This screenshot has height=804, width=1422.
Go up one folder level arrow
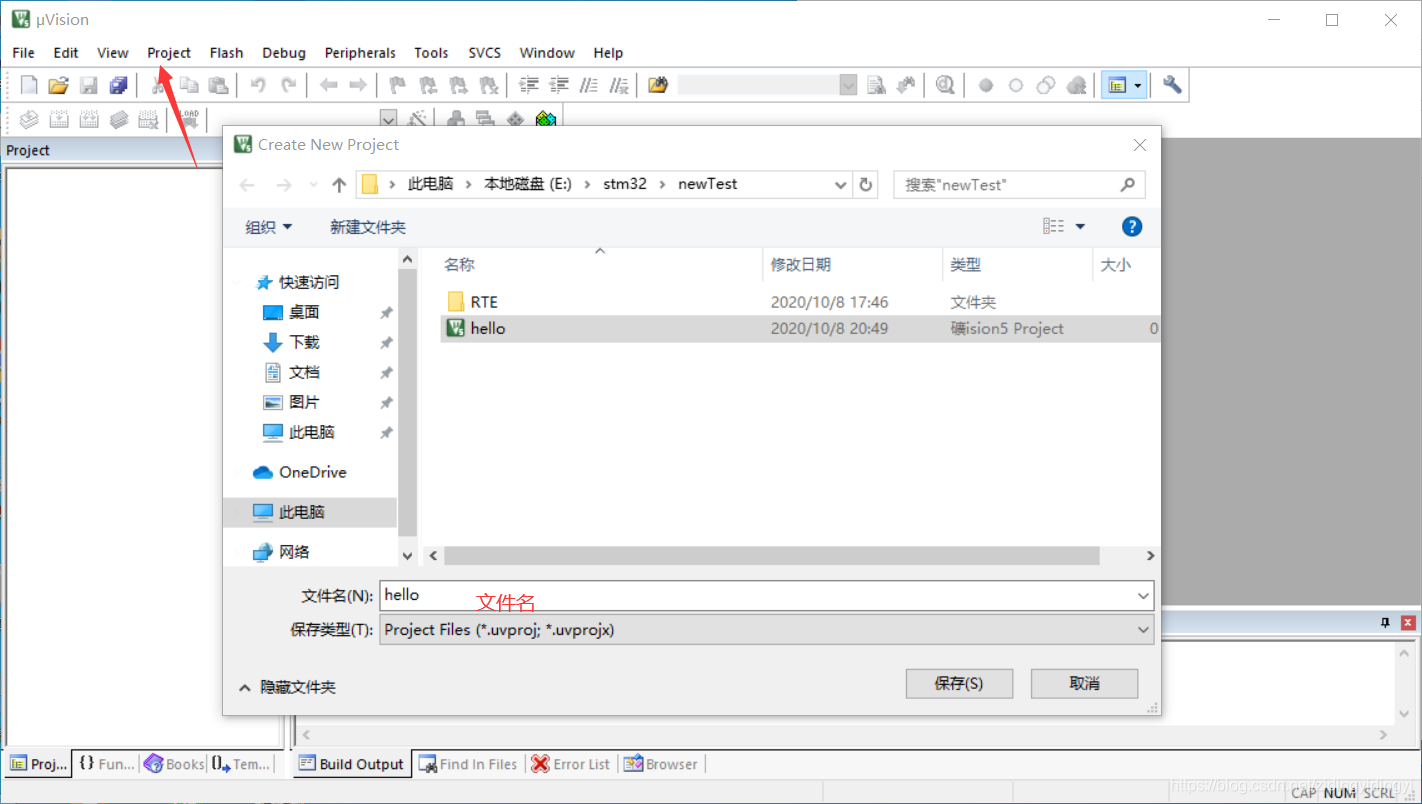pos(339,185)
